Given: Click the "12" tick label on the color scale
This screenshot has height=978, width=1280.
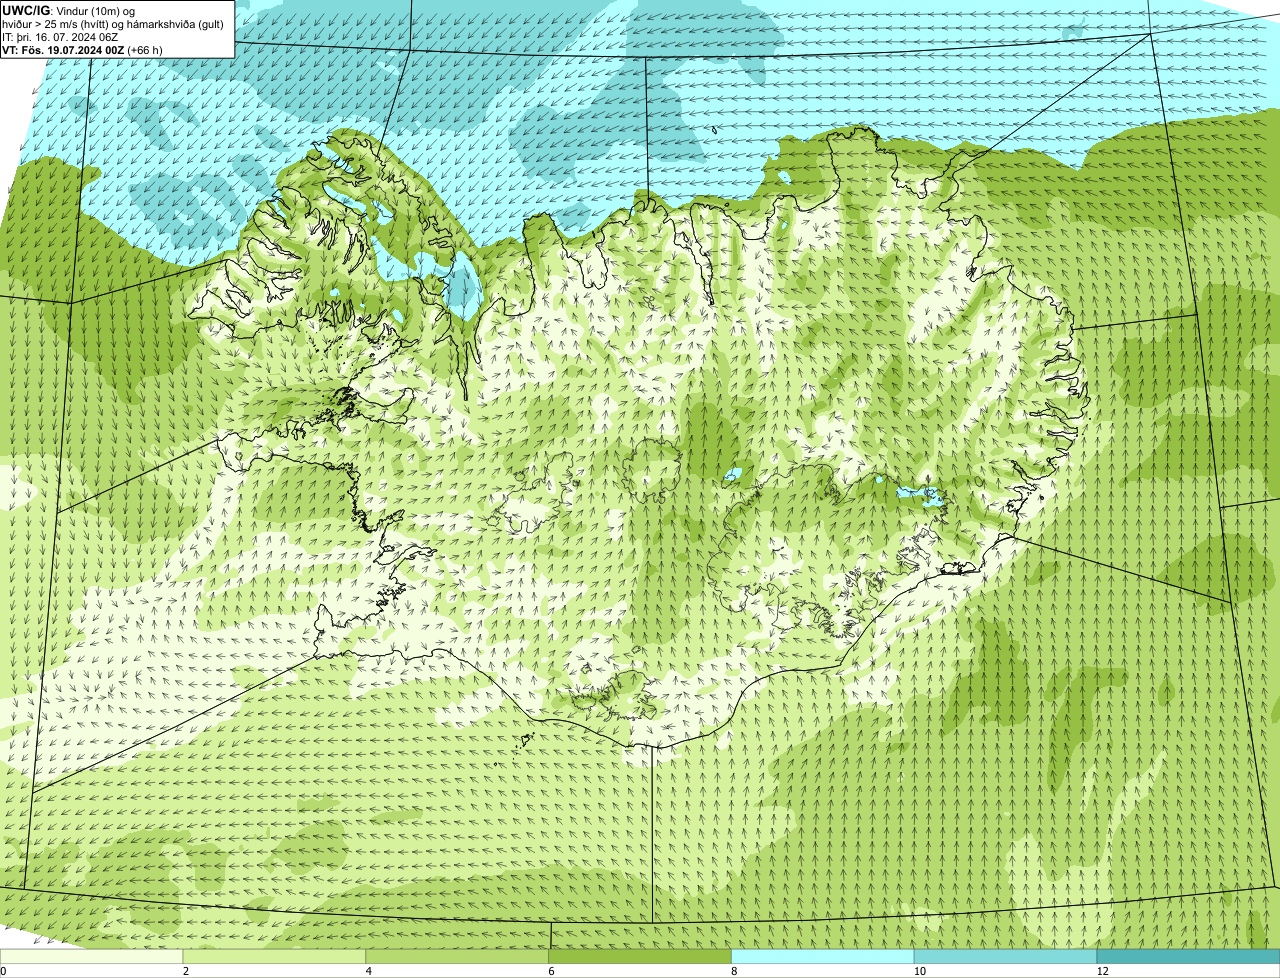Looking at the screenshot, I should [x=1102, y=971].
